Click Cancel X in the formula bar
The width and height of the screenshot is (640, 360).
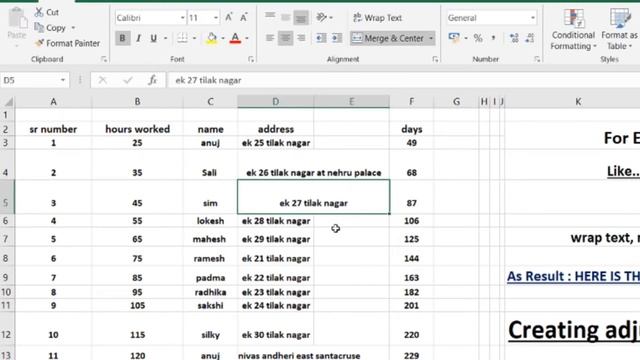point(102,80)
